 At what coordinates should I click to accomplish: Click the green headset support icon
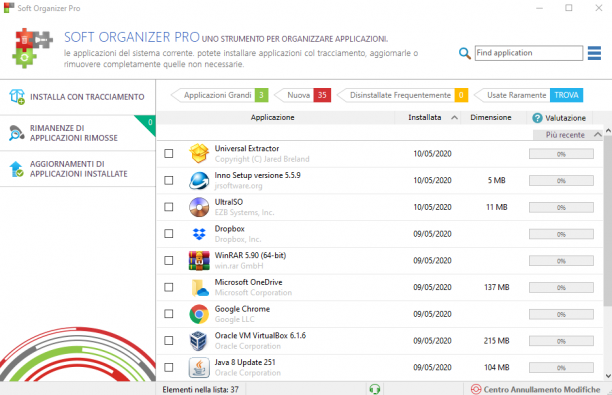coord(374,389)
